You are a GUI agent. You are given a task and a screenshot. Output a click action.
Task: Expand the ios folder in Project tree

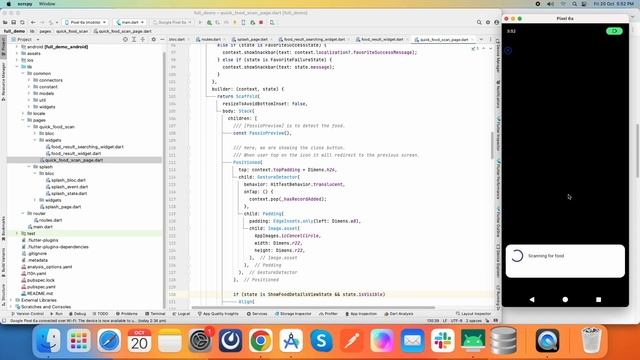(x=17, y=60)
